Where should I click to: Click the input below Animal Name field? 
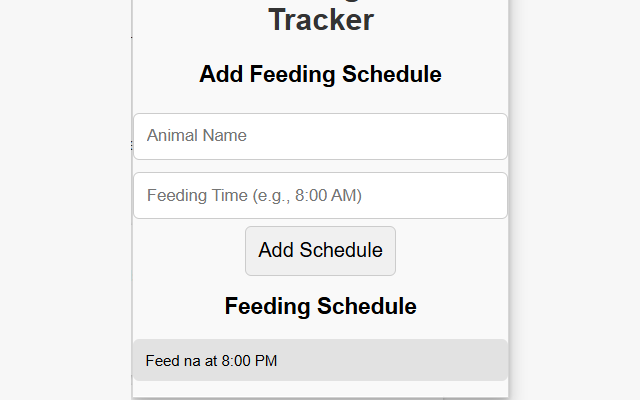click(x=320, y=195)
